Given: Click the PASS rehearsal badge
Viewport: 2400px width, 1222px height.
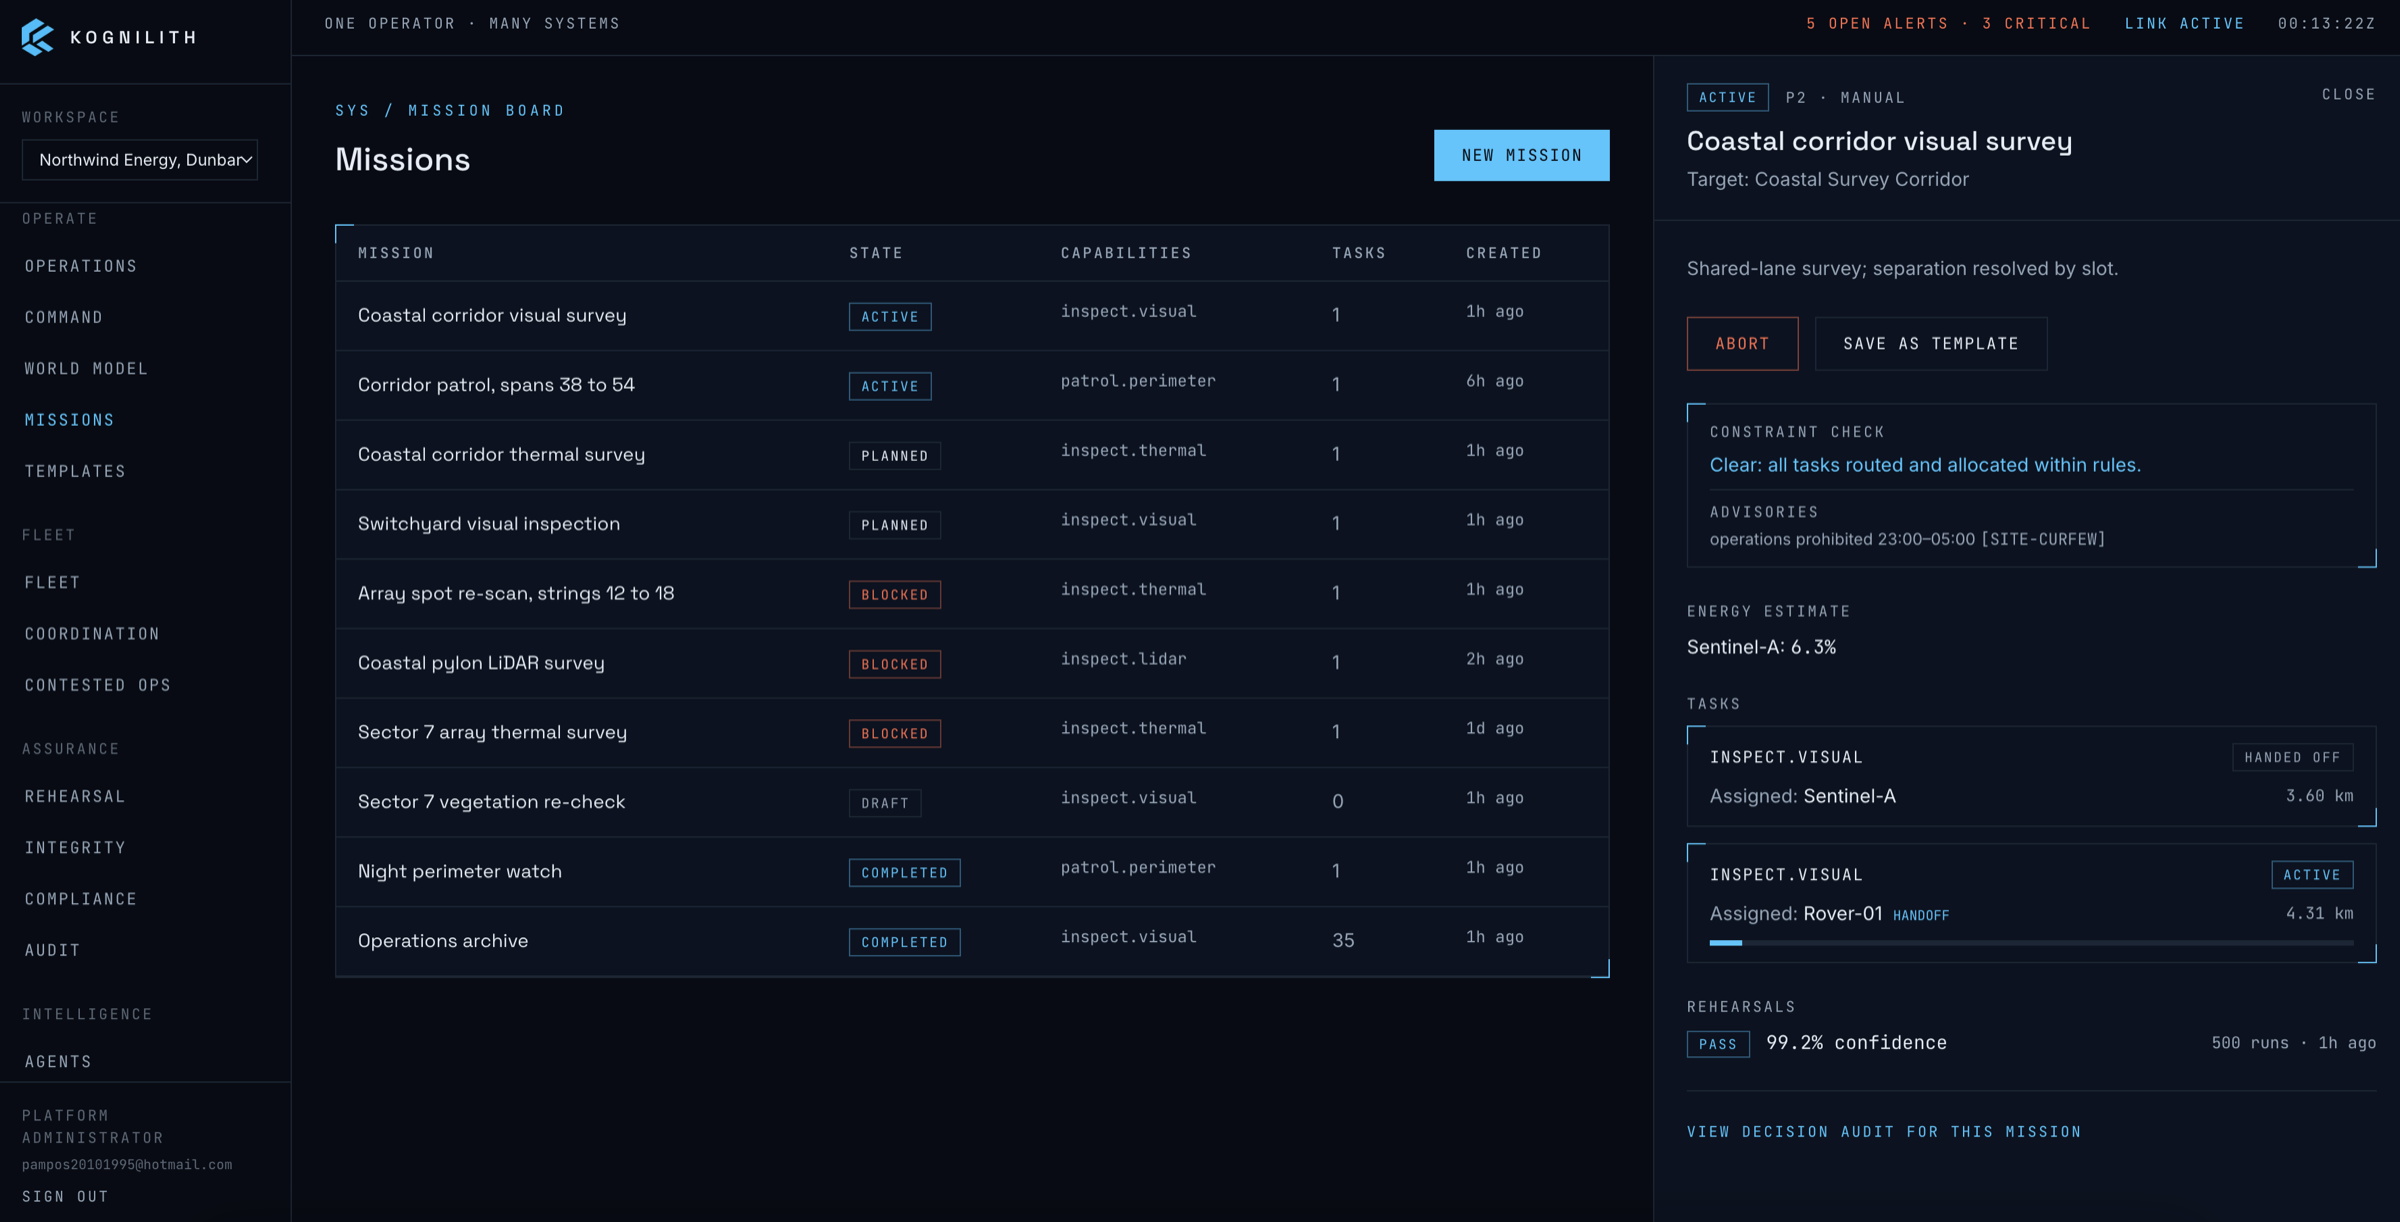Looking at the screenshot, I should pos(1718,1044).
